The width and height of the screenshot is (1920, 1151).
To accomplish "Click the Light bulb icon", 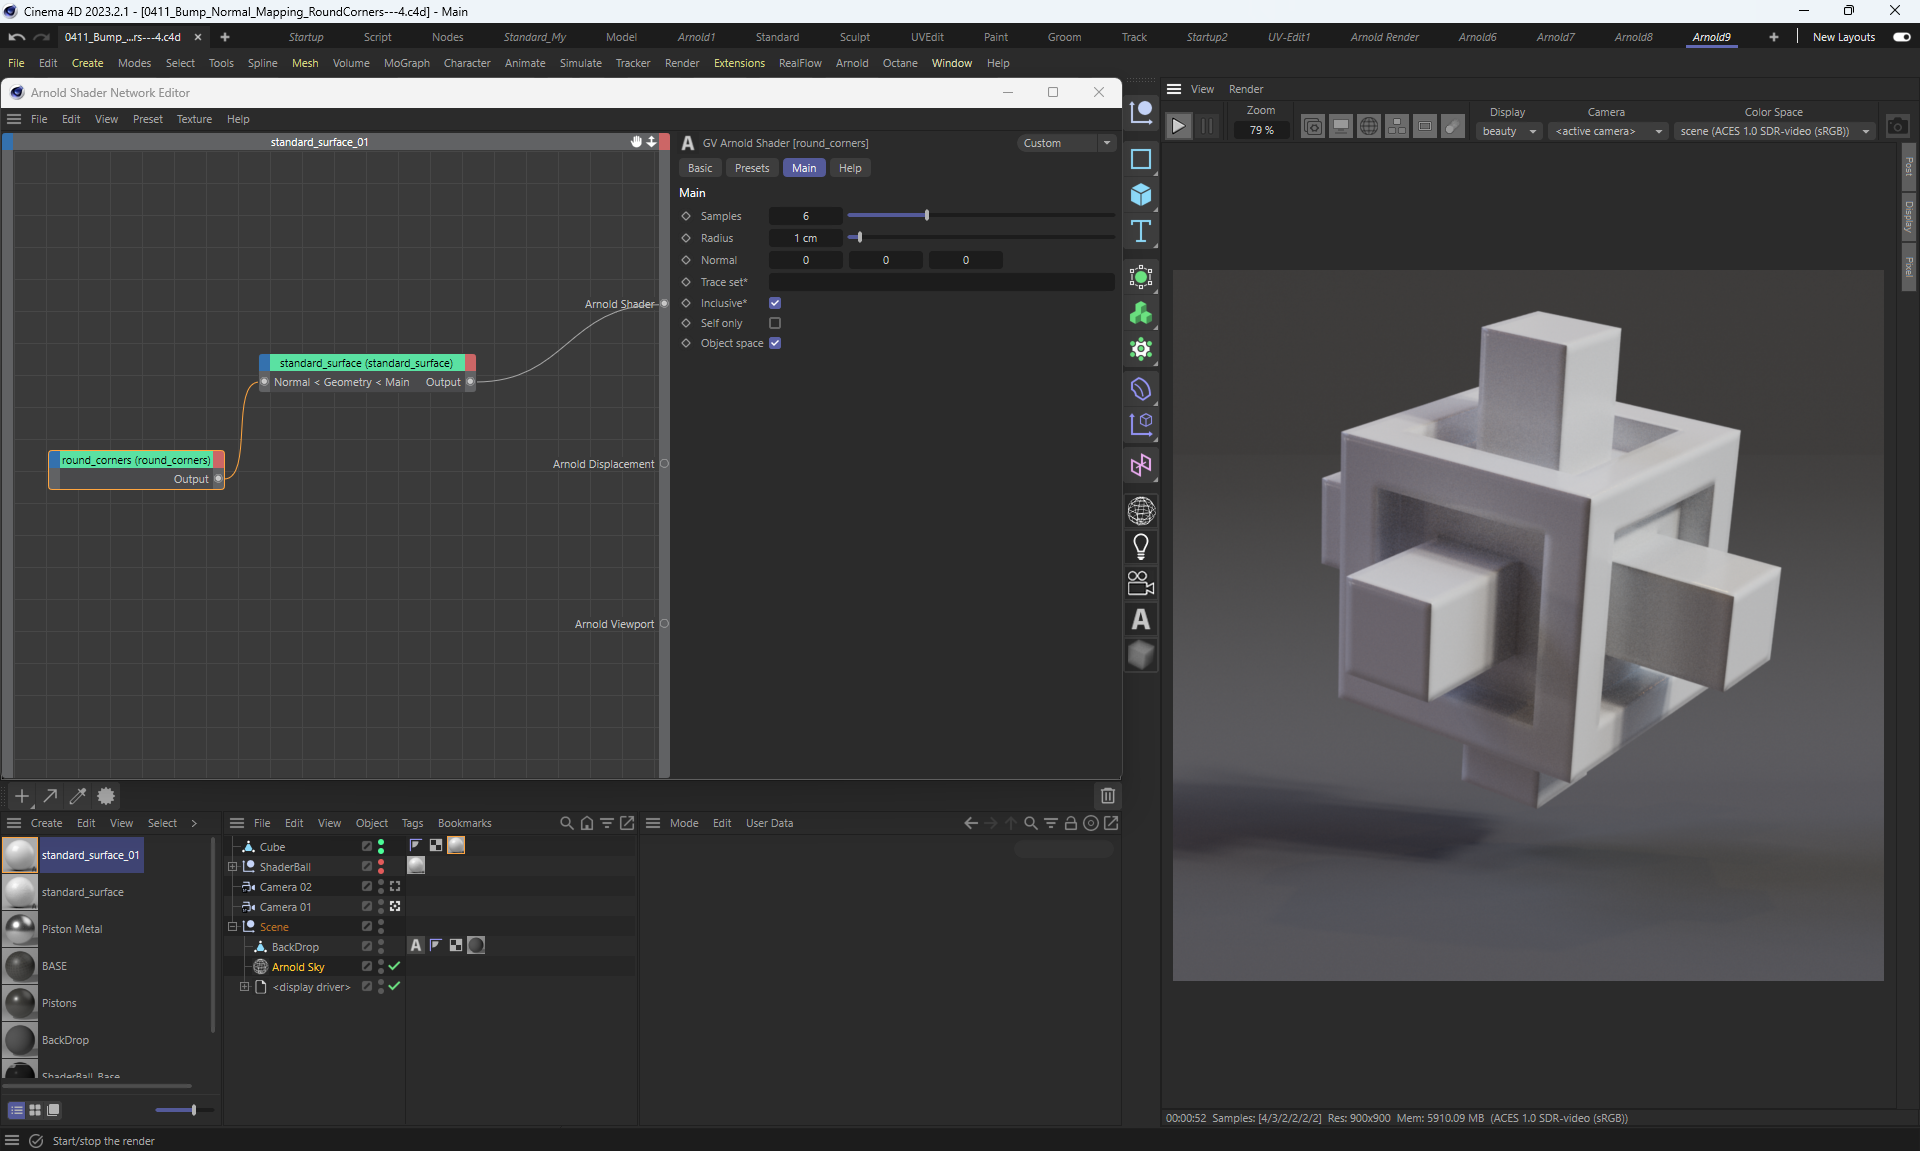I will (x=1140, y=547).
